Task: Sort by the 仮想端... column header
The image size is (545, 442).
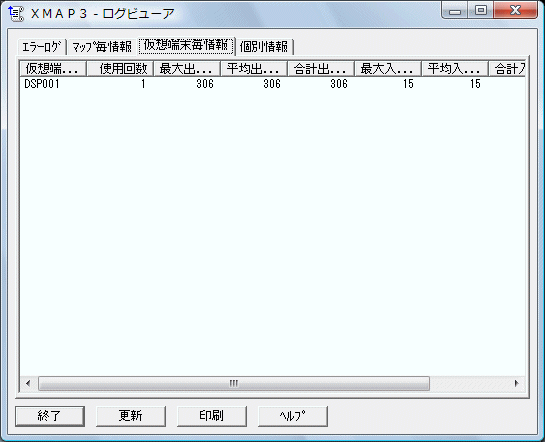Action: tap(53, 69)
